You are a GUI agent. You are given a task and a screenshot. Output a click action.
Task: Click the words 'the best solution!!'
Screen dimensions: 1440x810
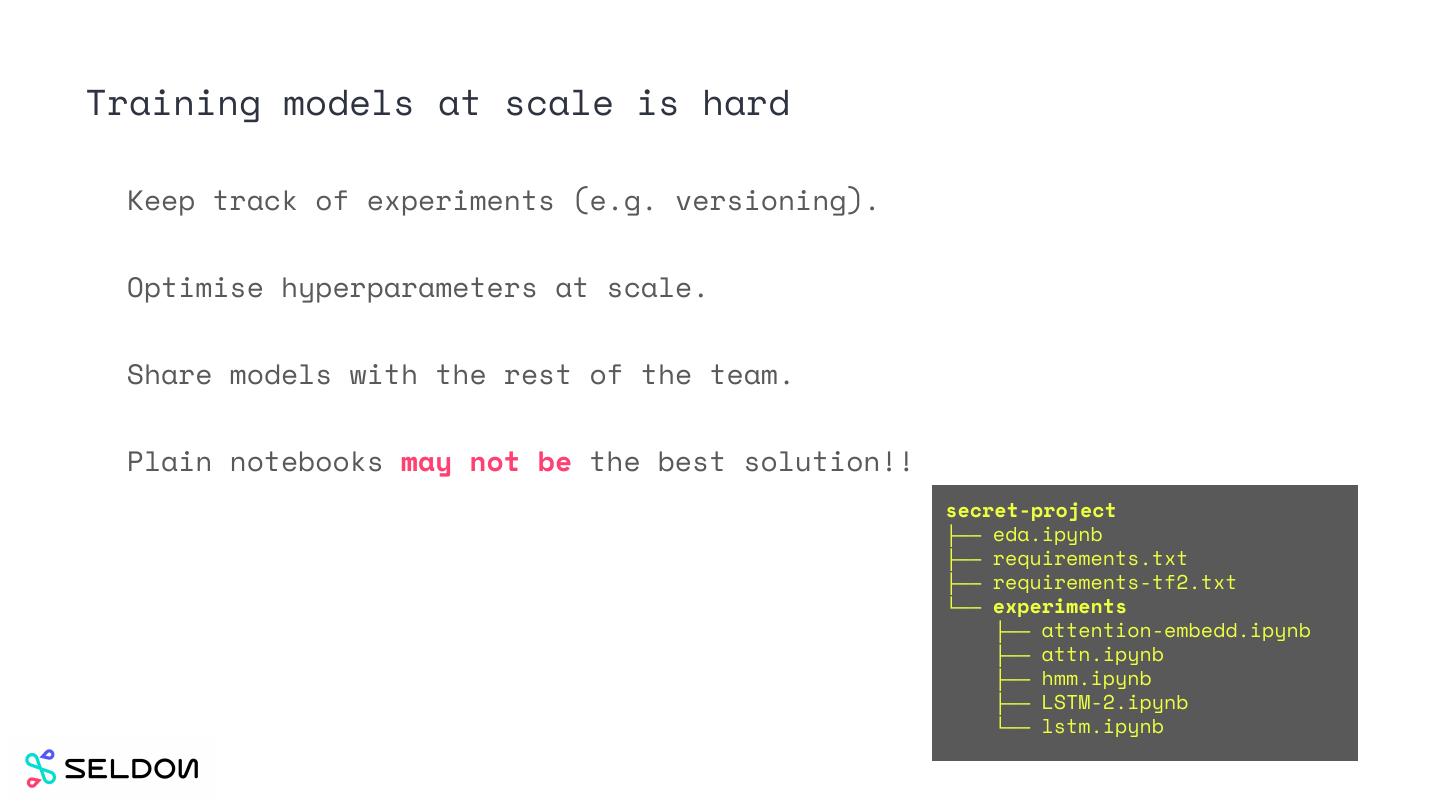(750, 462)
